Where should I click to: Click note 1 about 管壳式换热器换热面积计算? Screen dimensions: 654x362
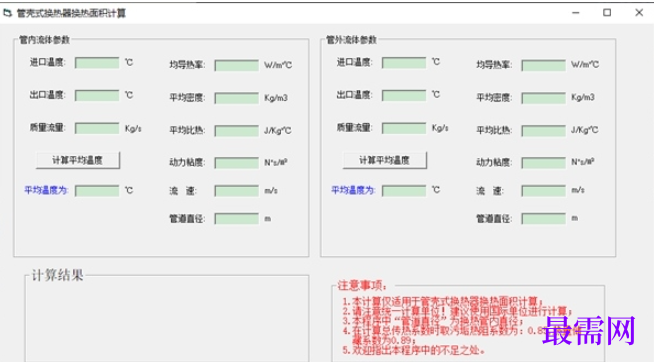point(443,301)
